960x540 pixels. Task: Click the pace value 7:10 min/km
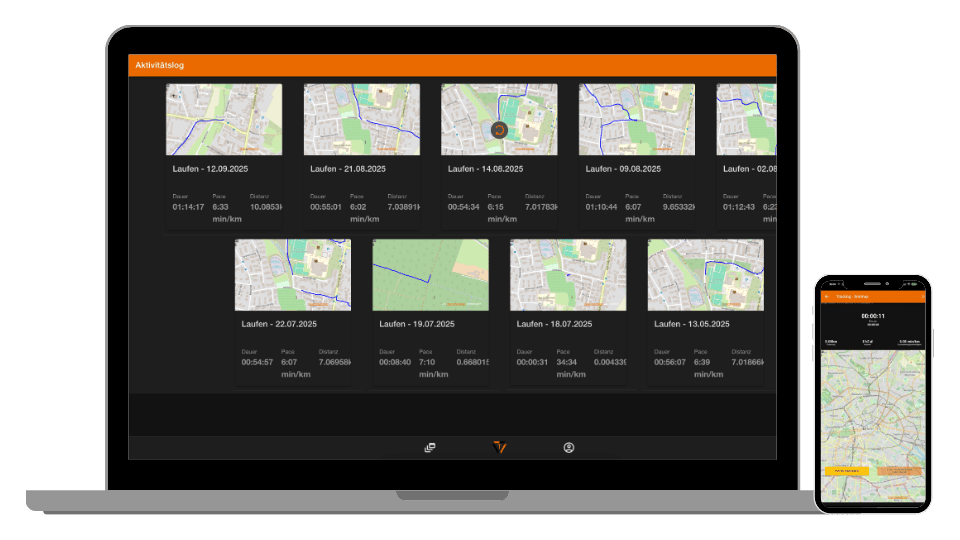click(433, 368)
